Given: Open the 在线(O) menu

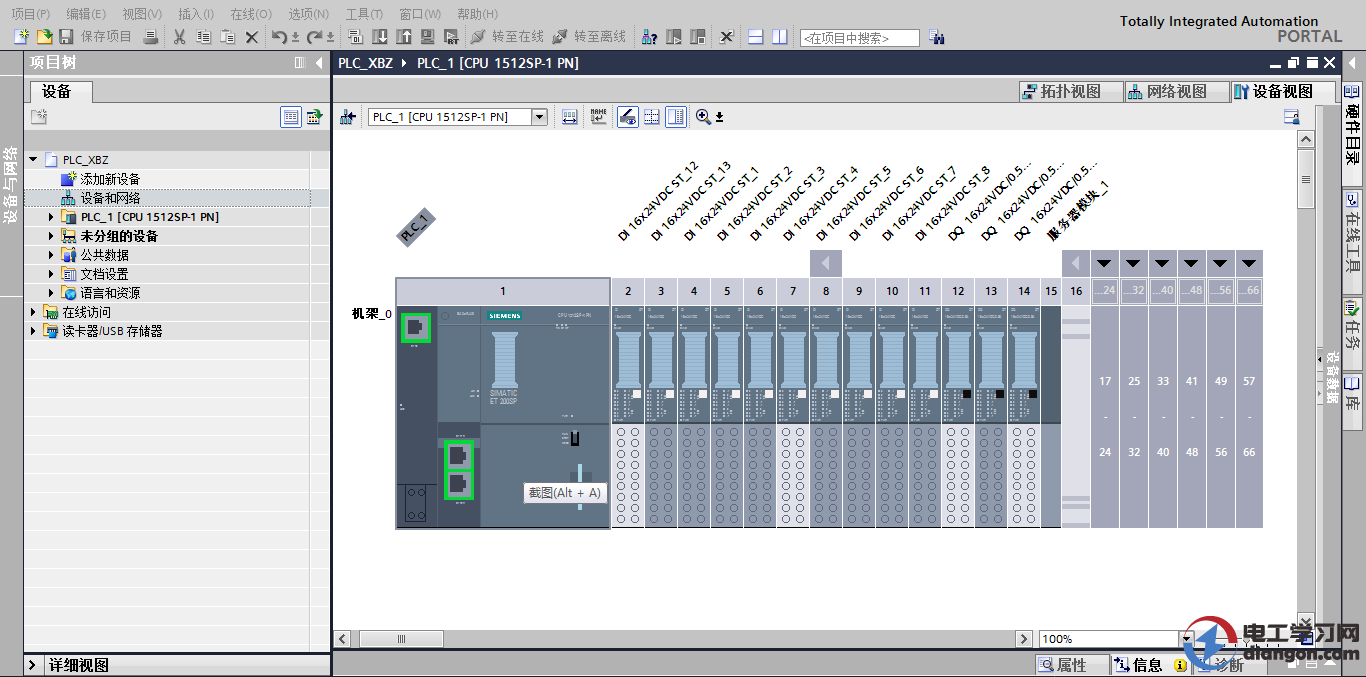Looking at the screenshot, I should [250, 14].
